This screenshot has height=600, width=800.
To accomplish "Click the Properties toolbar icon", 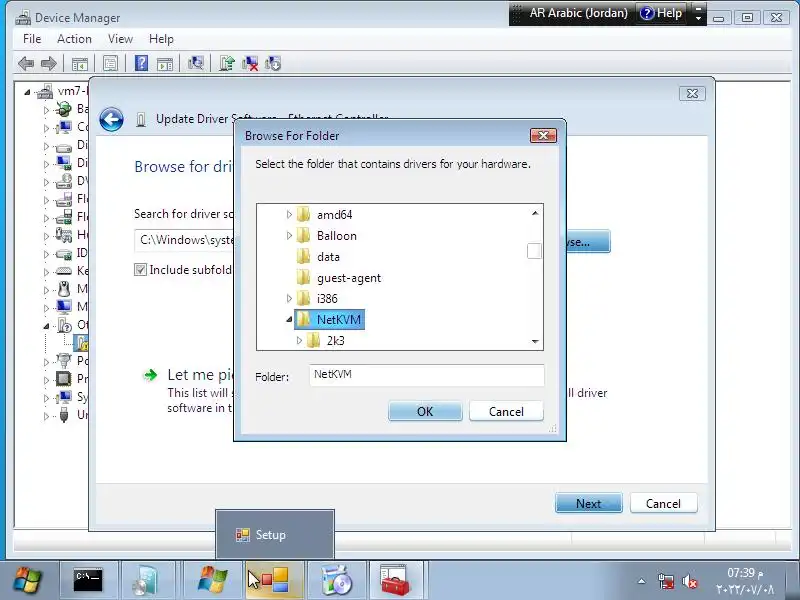I will 110,64.
